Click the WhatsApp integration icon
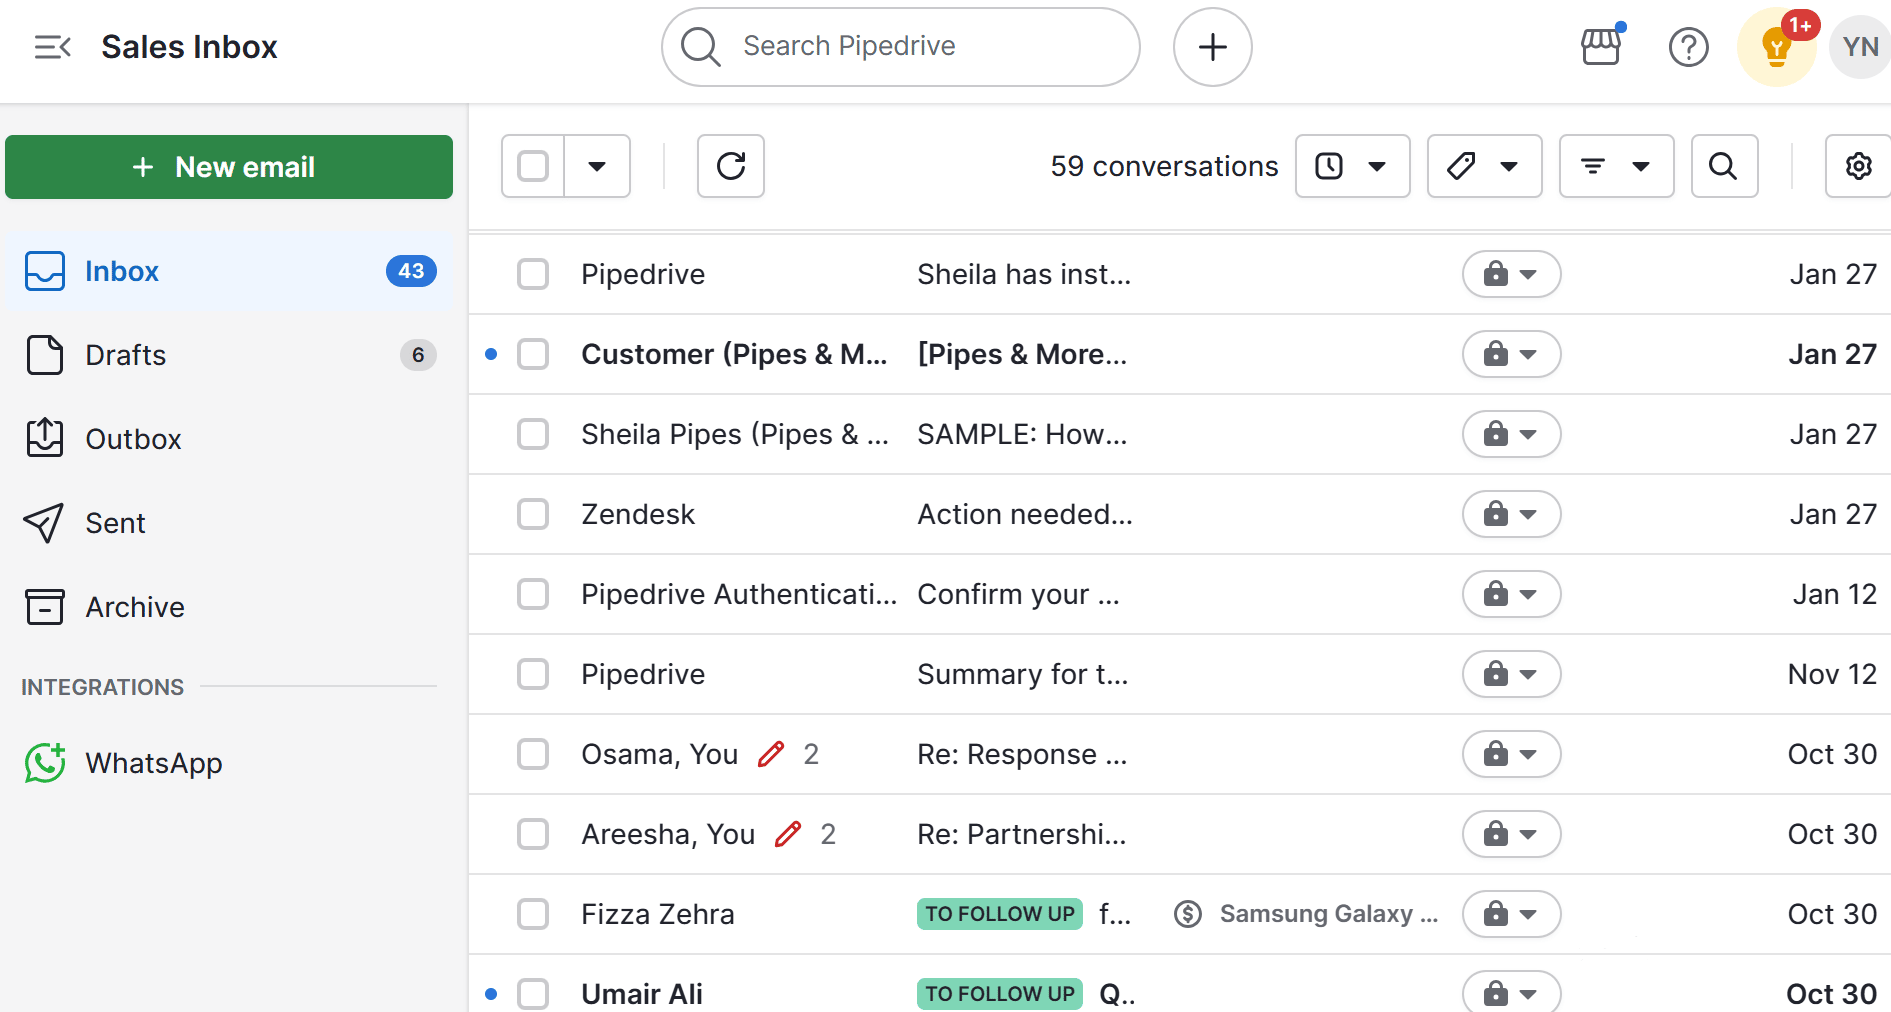The height and width of the screenshot is (1012, 1891). [x=45, y=763]
